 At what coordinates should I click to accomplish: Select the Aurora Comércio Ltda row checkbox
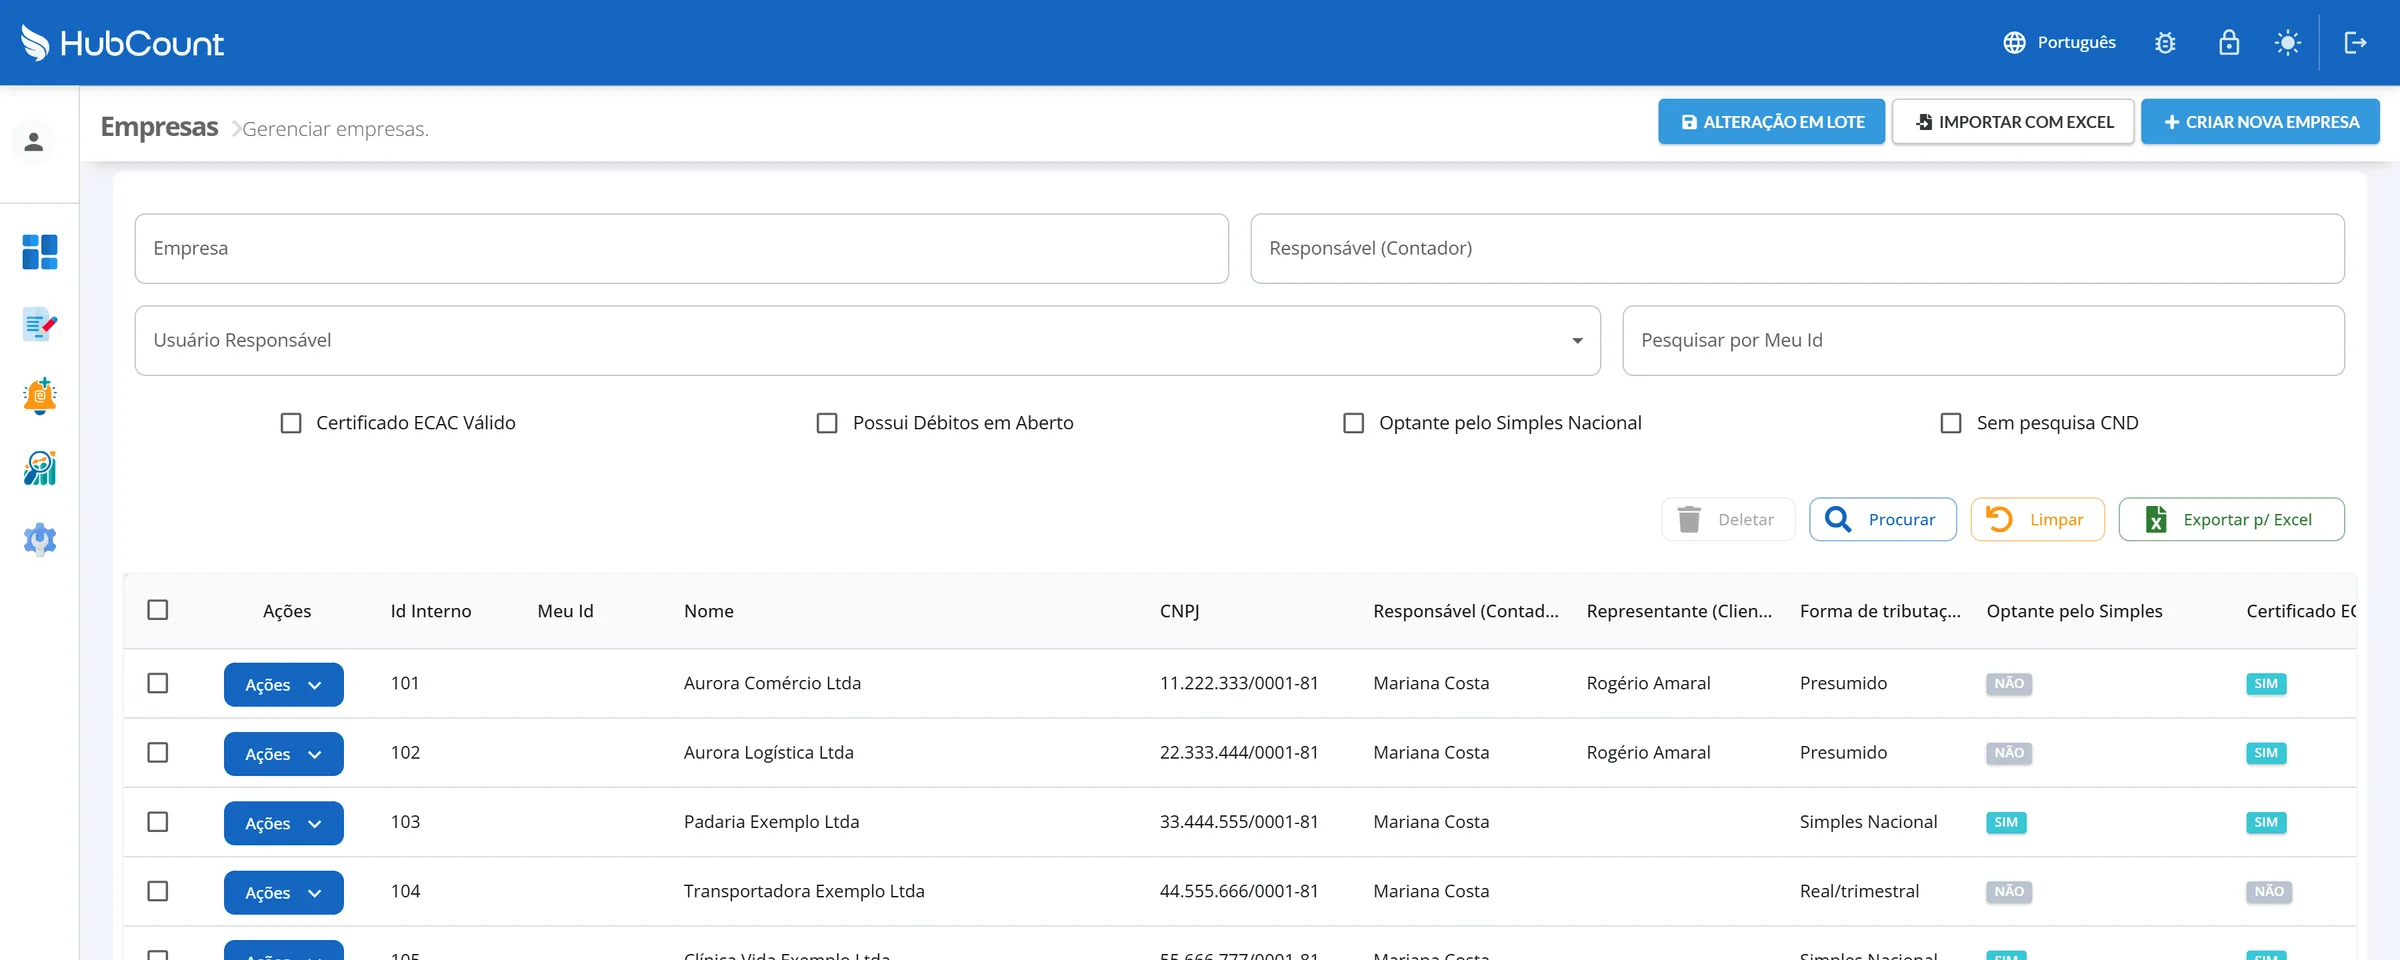tap(158, 683)
